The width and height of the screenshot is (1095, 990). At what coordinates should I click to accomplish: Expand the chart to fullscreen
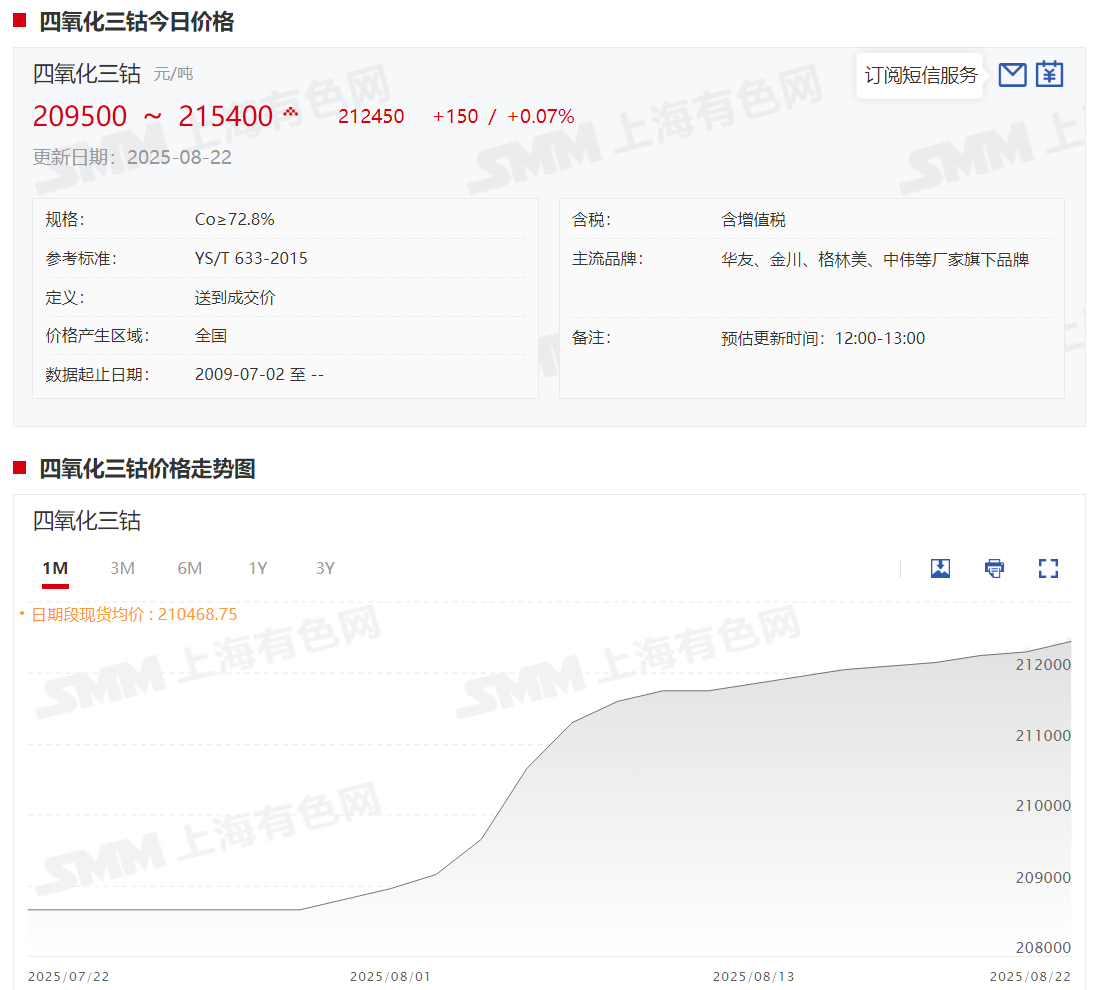1048,569
